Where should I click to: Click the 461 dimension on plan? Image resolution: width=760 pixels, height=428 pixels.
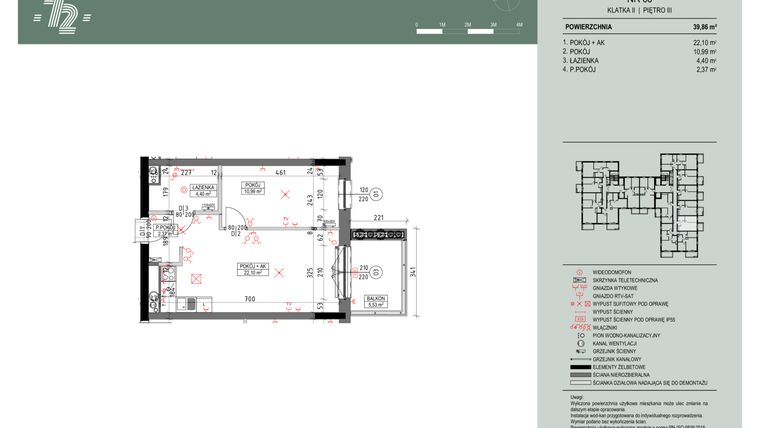point(281,172)
